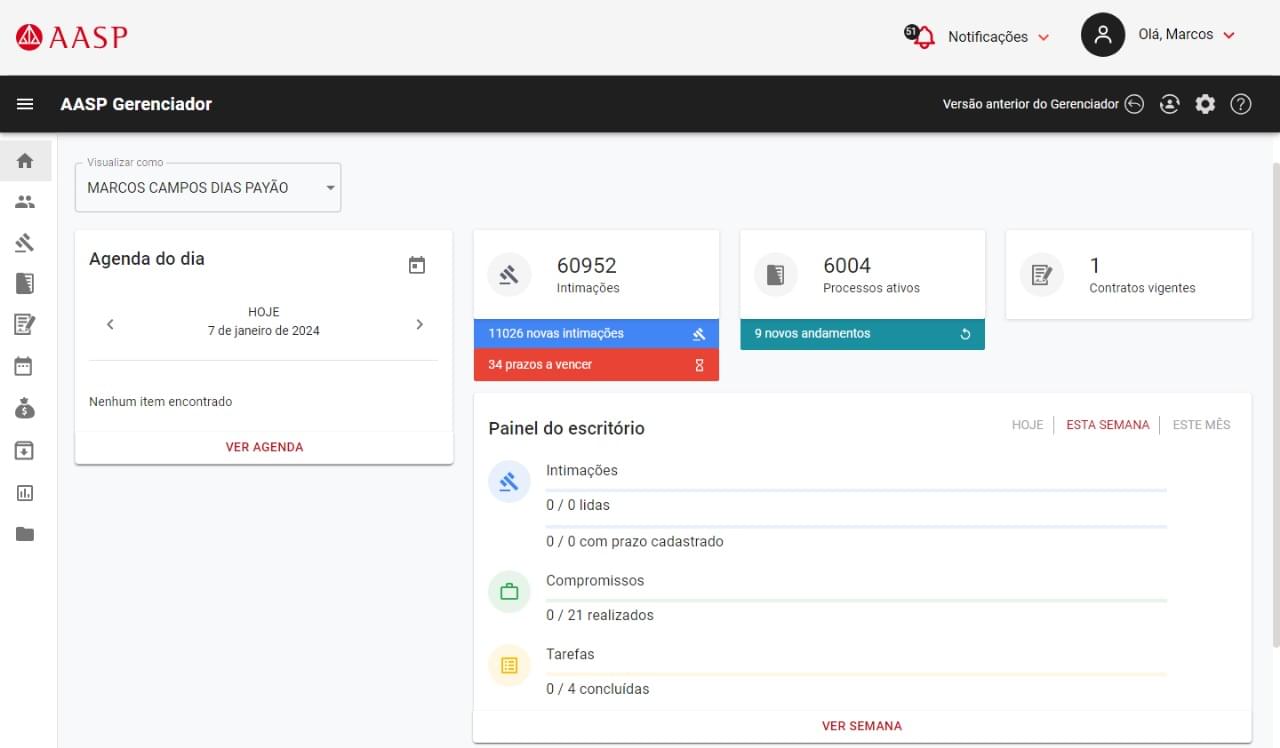Click the Intimações icon in Painel do escritório
1280x748 pixels.
(509, 482)
